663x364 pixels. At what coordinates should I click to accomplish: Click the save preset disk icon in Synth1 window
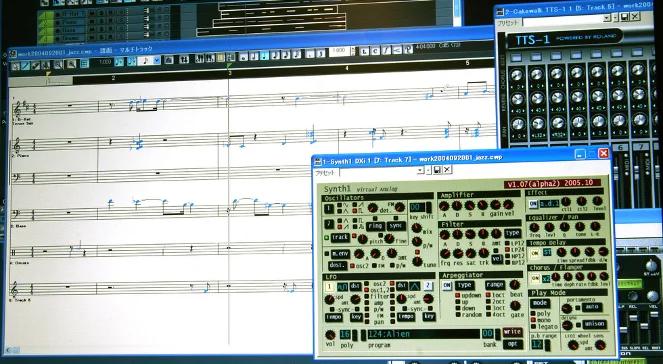pos(438,170)
